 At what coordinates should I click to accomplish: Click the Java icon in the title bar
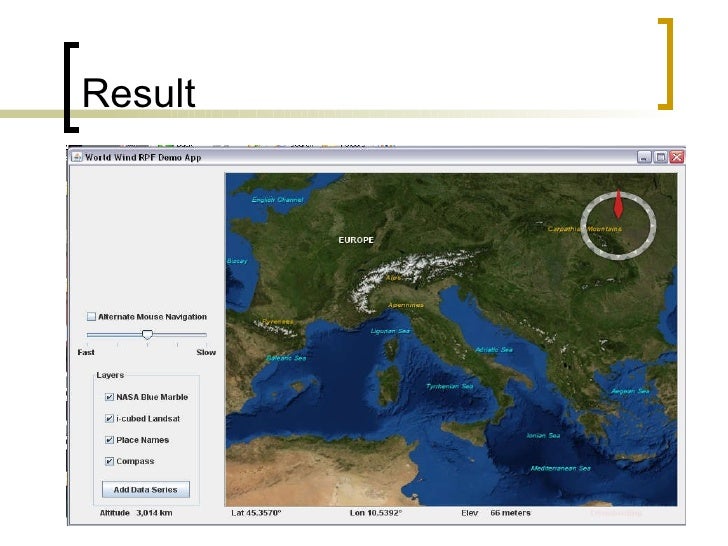coord(77,157)
